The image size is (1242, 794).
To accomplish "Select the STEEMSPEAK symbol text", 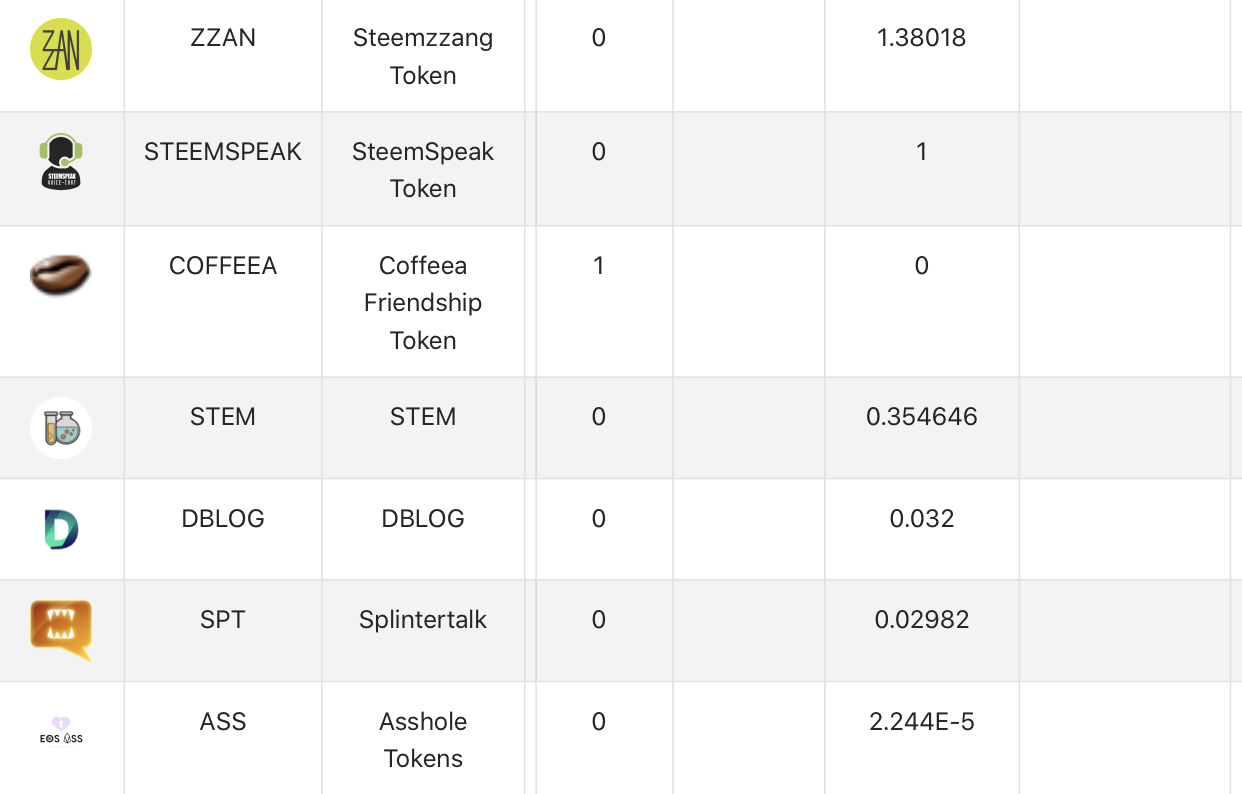I will (223, 152).
